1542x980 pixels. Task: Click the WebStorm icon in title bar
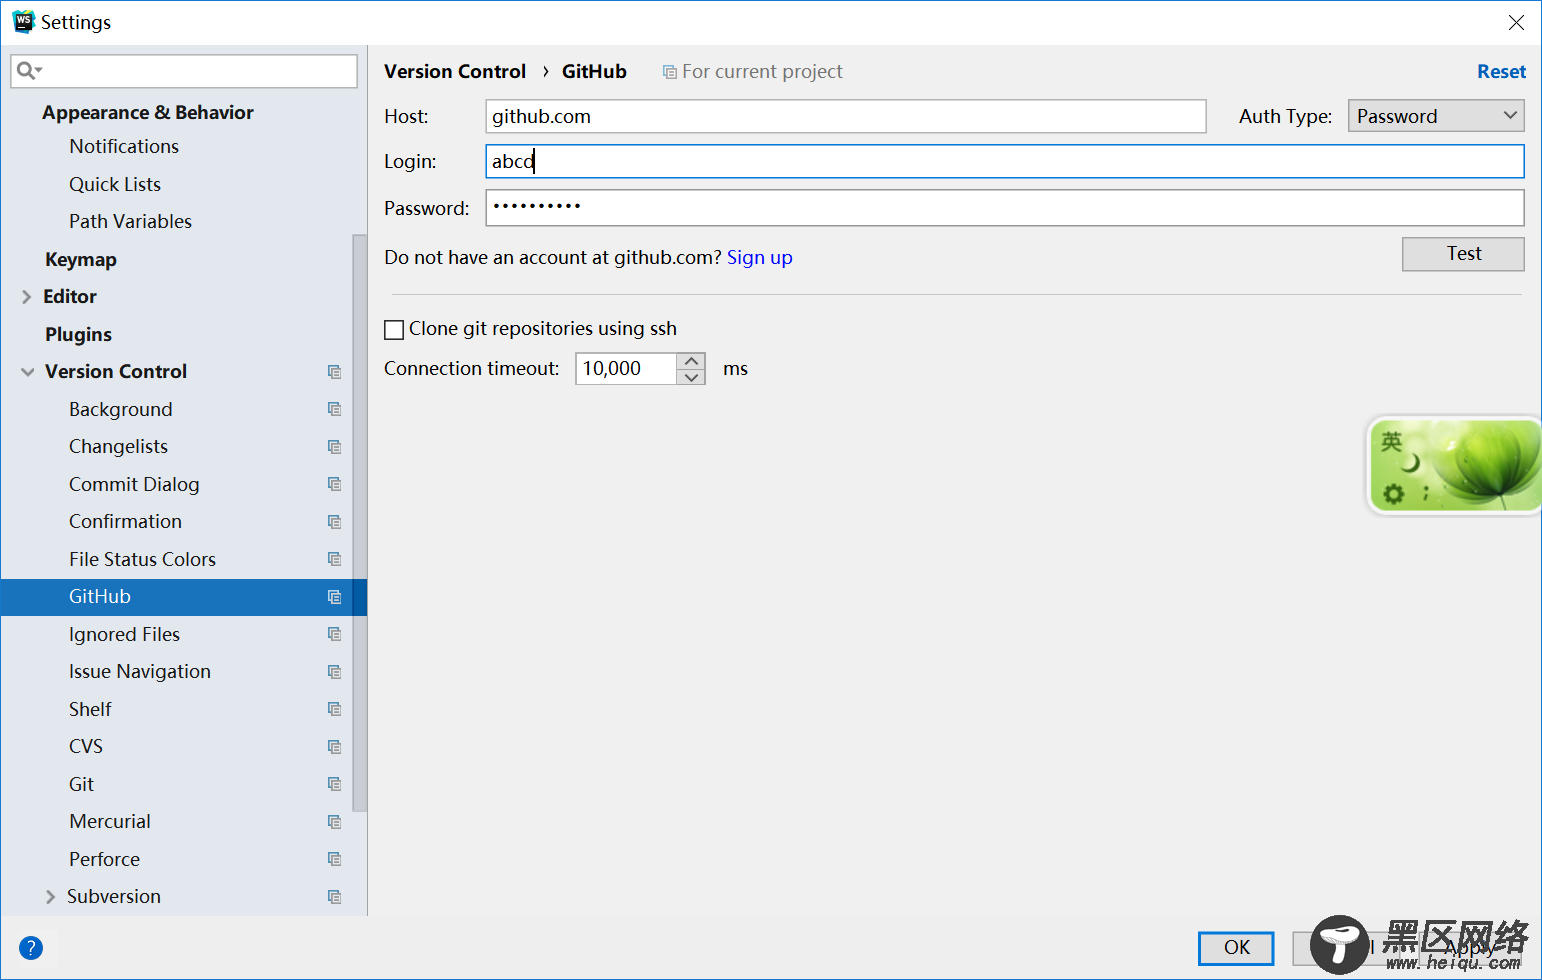tap(23, 22)
